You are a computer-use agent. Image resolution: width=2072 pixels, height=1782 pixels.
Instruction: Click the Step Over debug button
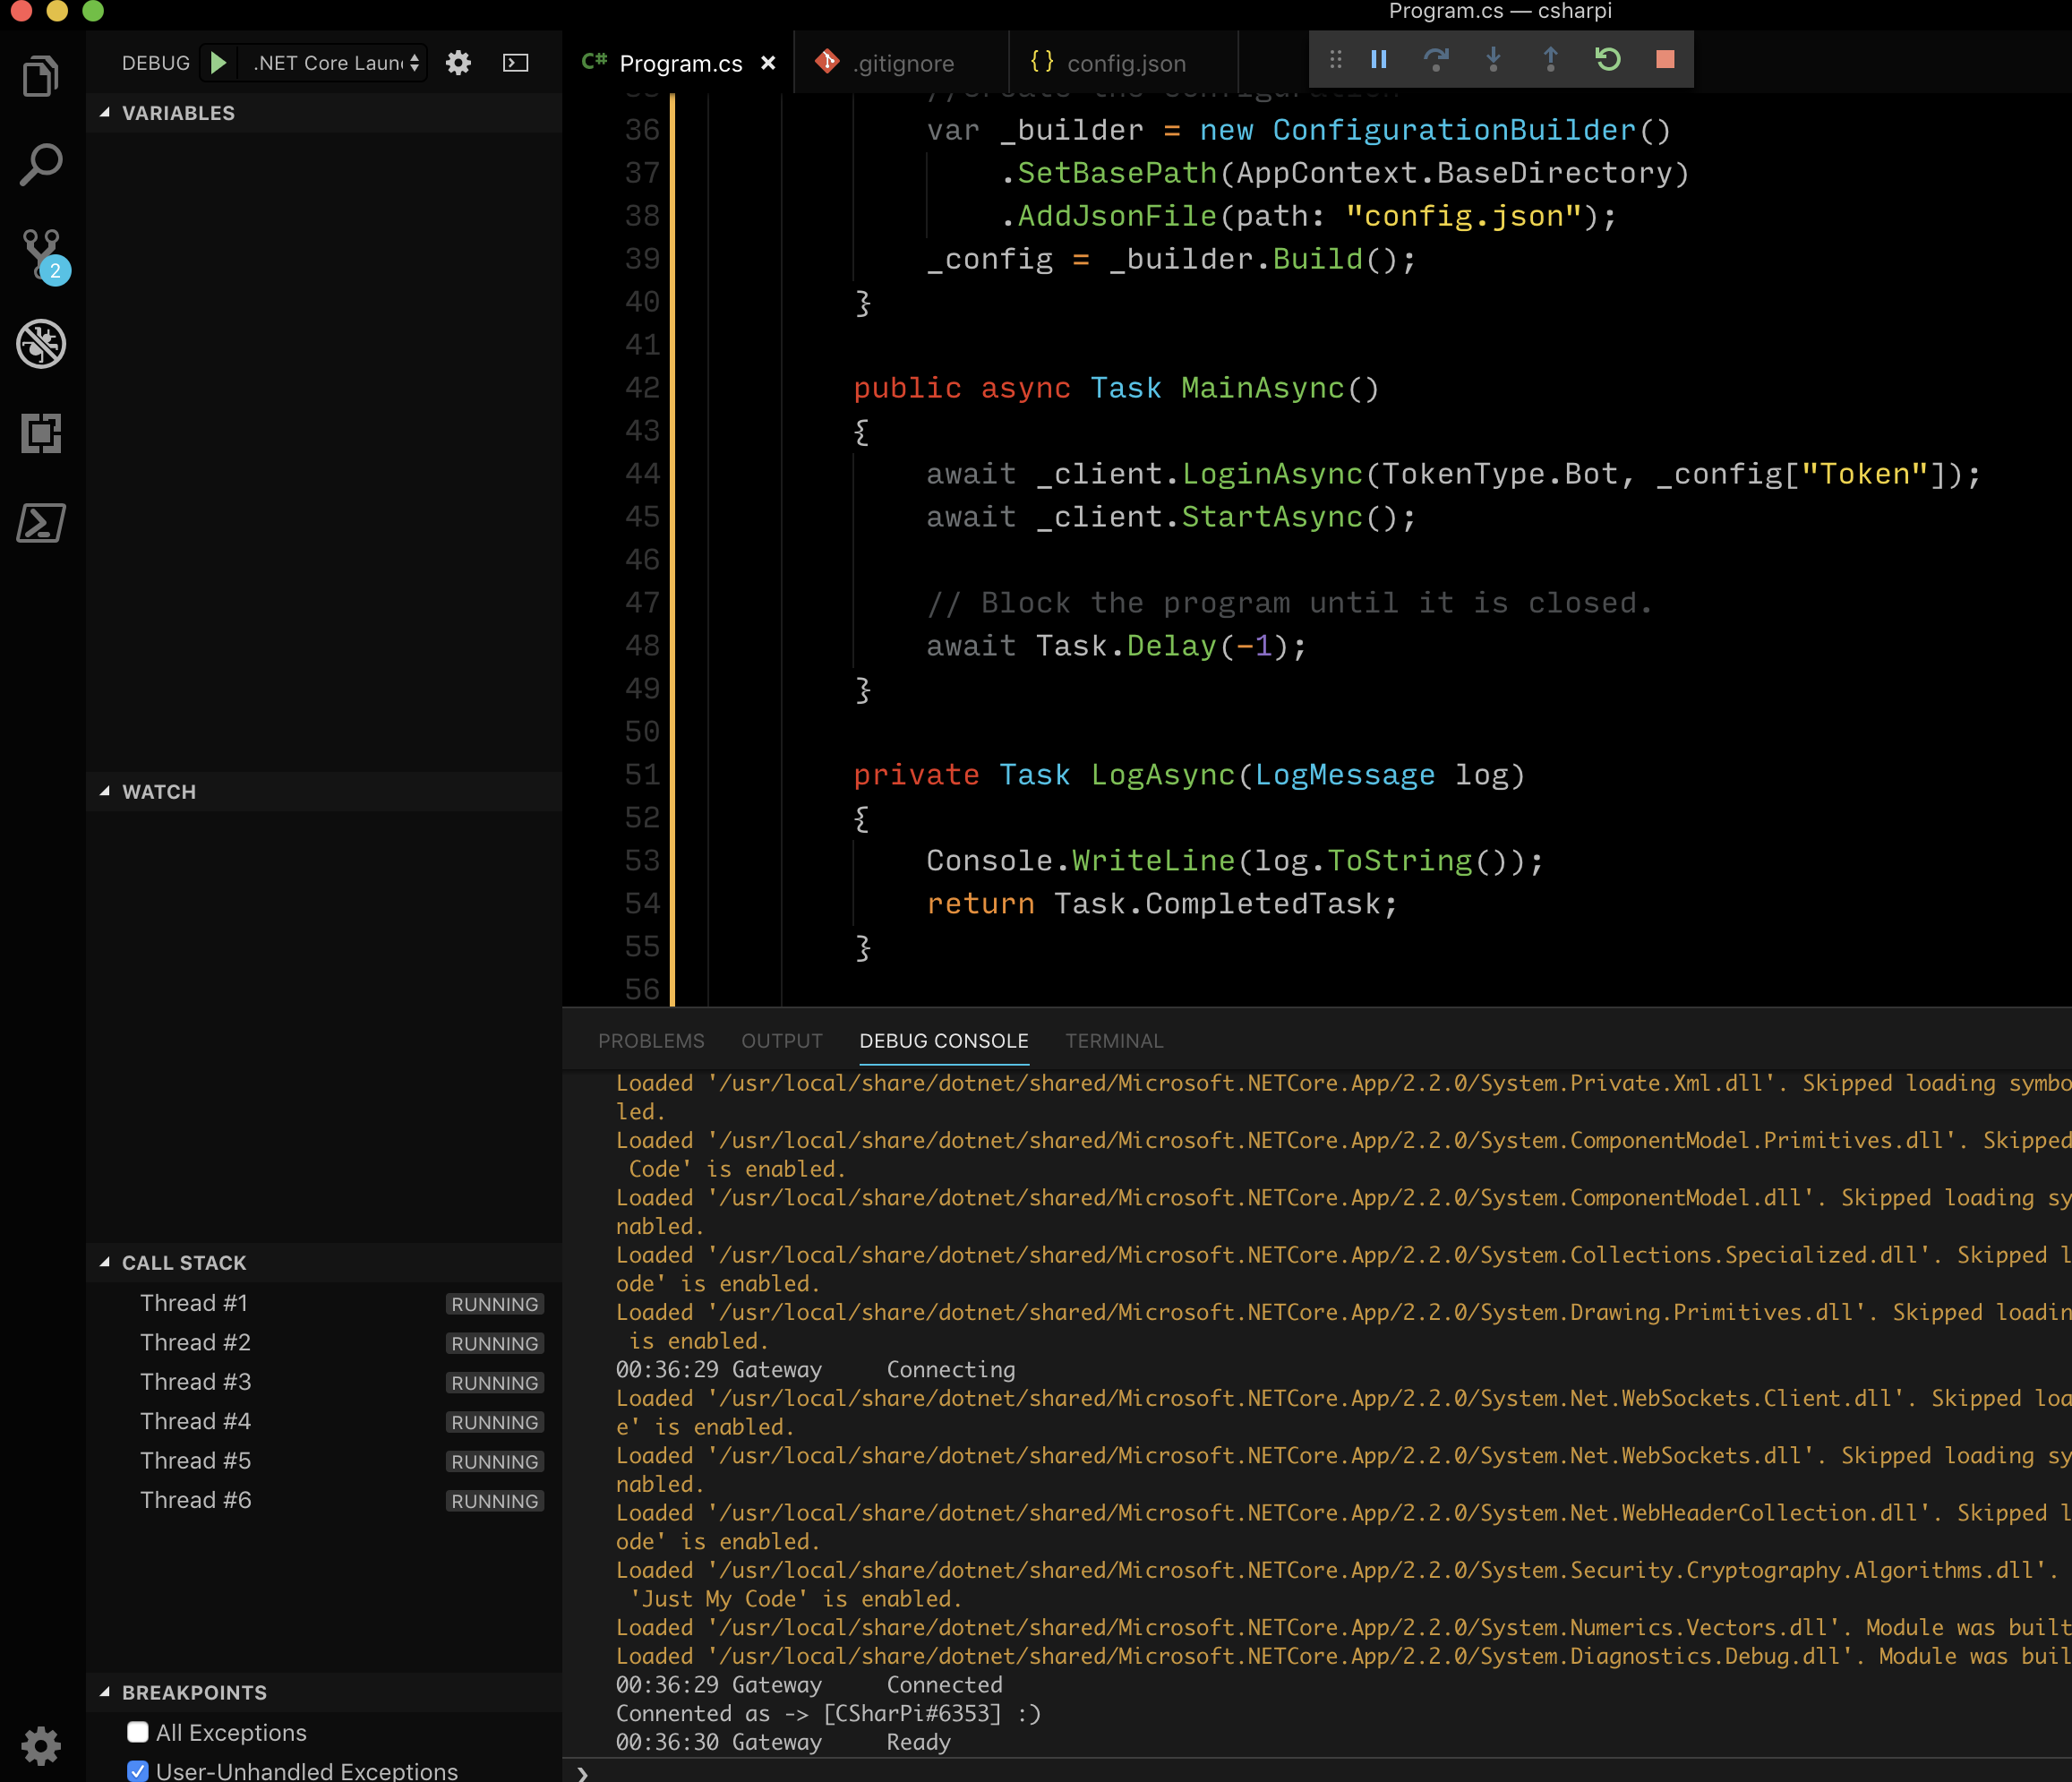pyautogui.click(x=1435, y=60)
